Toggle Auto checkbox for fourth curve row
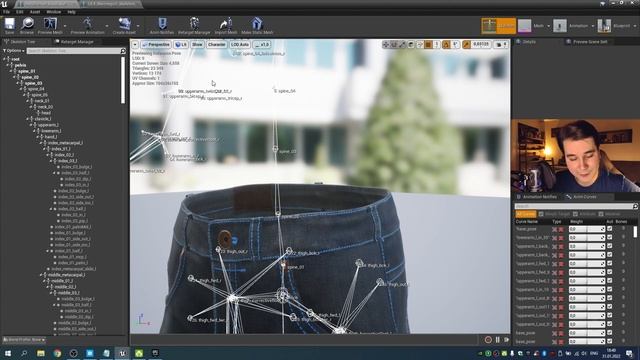Screen dimensions: 640x360 (609, 255)
